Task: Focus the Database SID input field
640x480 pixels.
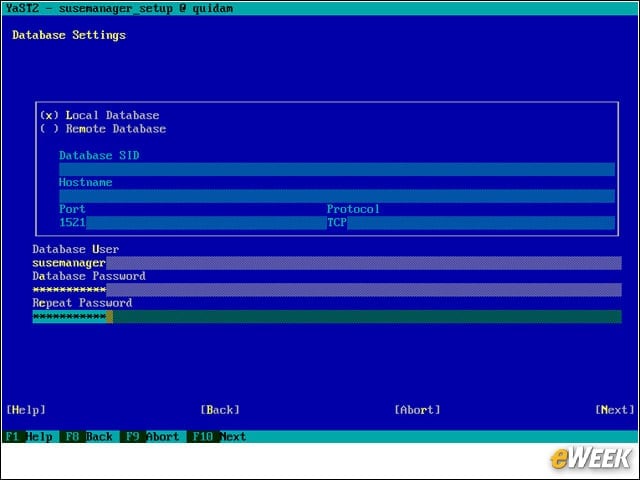Action: [337, 169]
